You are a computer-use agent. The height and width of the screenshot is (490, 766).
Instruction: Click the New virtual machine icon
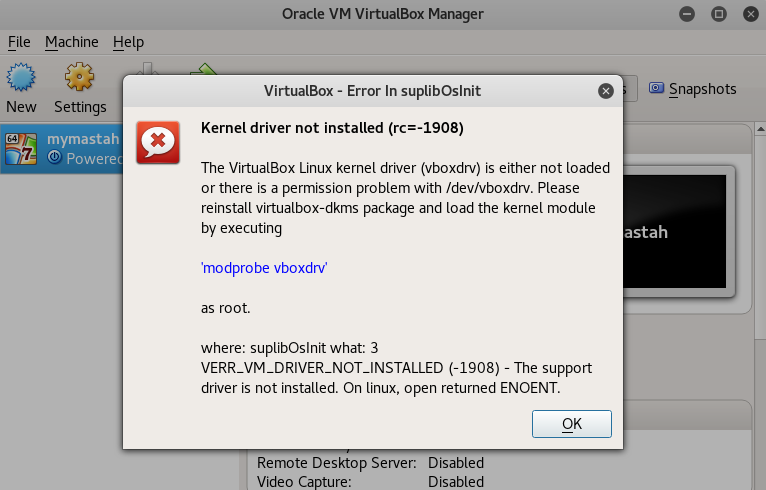click(x=21, y=79)
